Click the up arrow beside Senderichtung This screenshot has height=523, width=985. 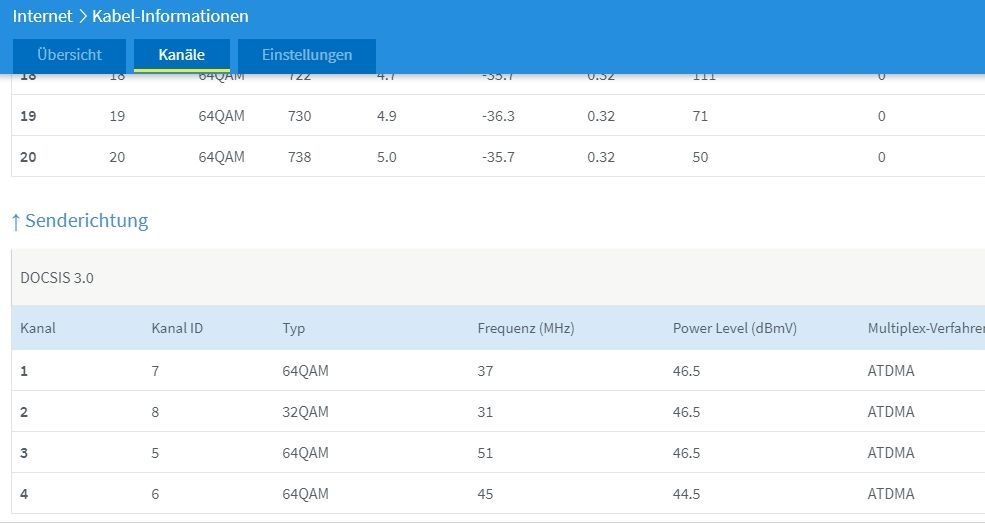click(15, 221)
